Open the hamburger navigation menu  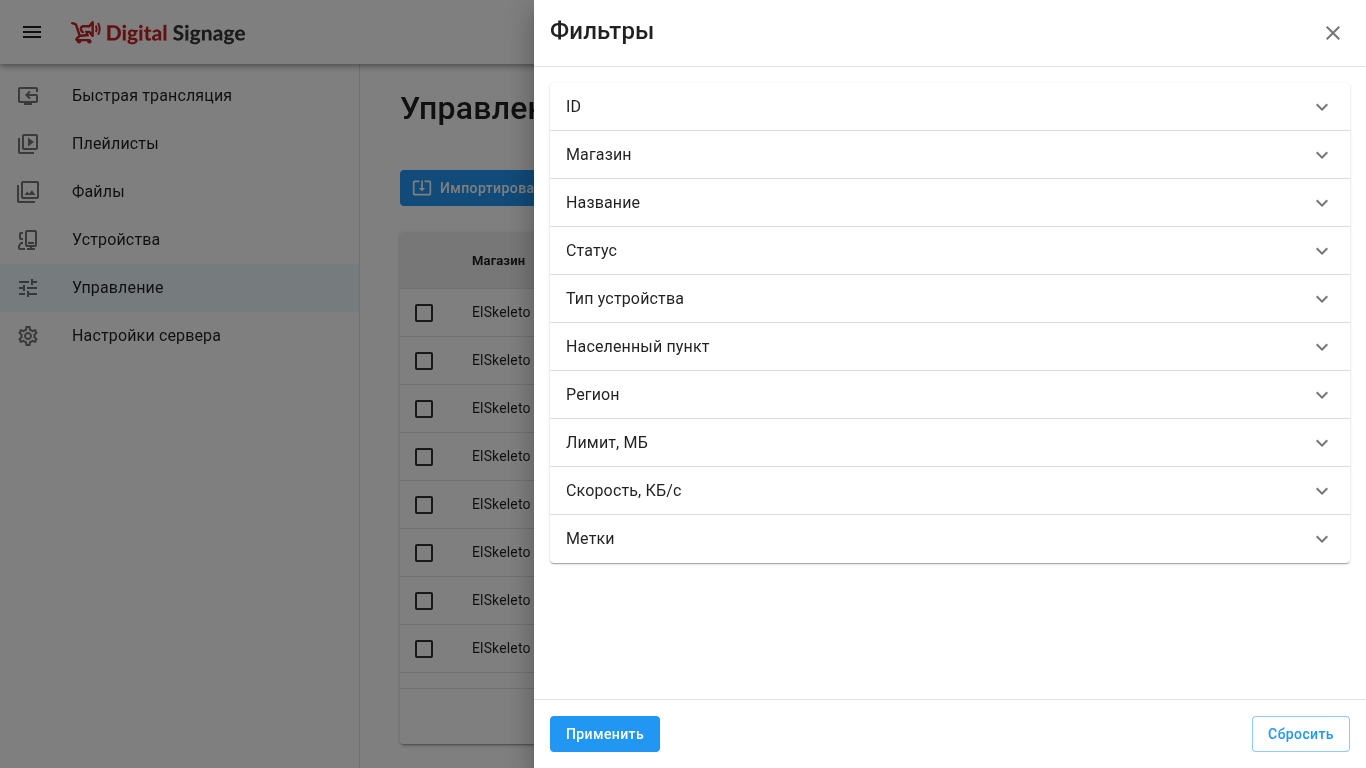pos(32,32)
